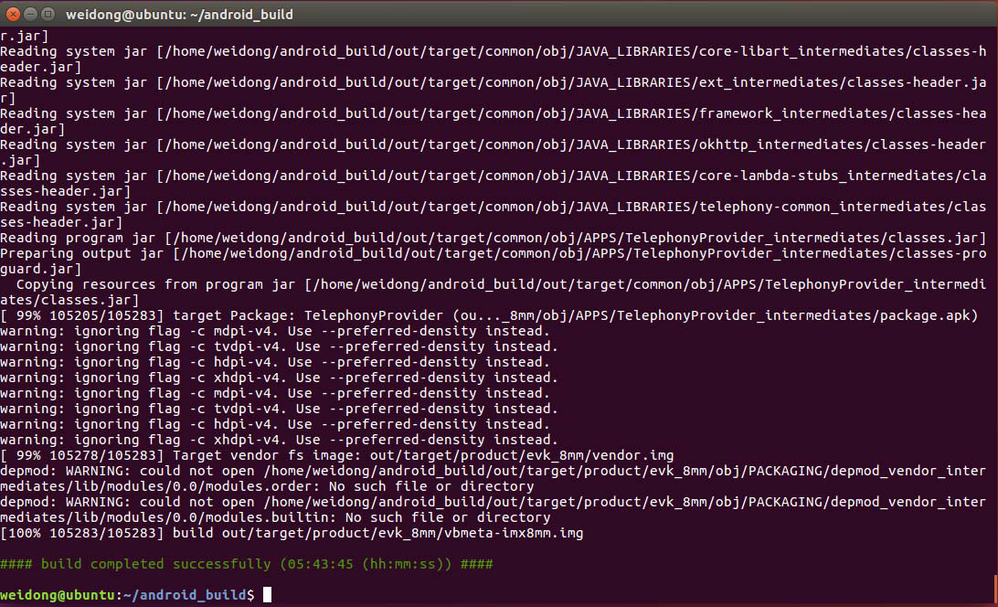Click the Preparing output jar line
The height and width of the screenshot is (607, 998).
[493, 261]
